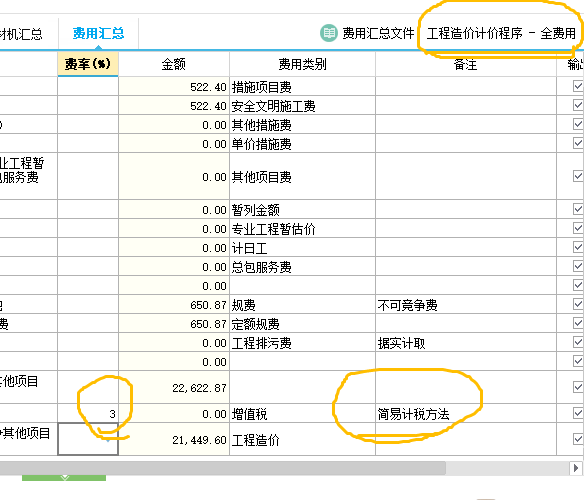Click the 简易计税方法 remark cell
Viewport: 584px width, 500px height.
tap(466, 414)
